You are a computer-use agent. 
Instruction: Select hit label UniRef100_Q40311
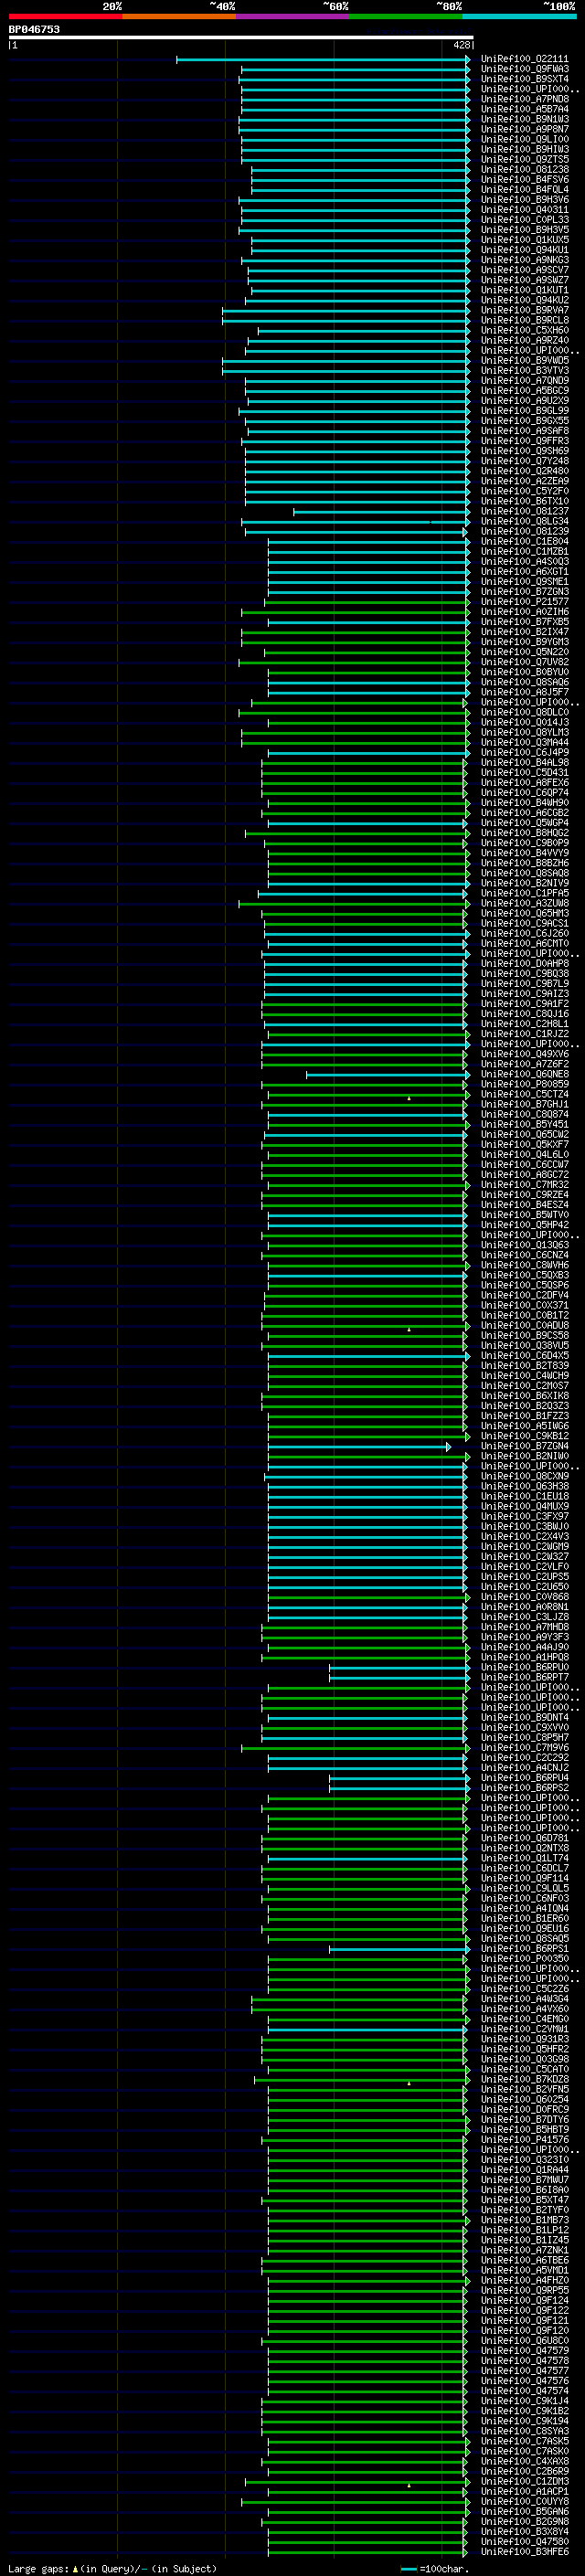pyautogui.click(x=524, y=210)
